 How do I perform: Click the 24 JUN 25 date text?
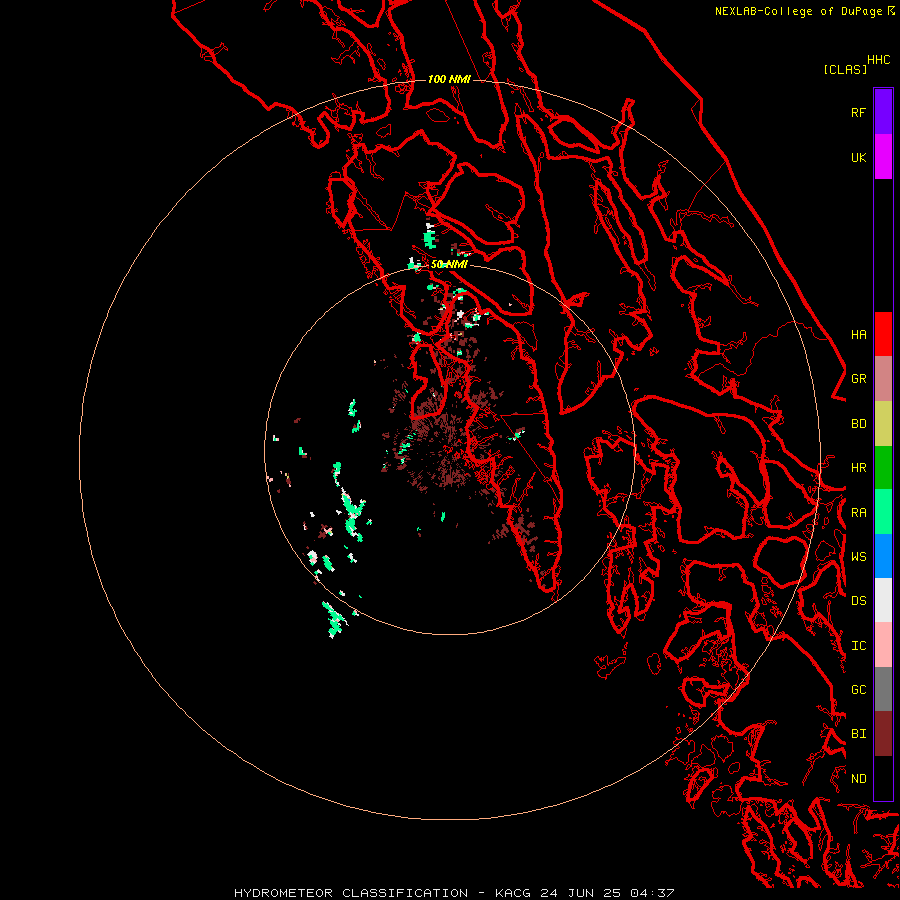click(x=580, y=893)
